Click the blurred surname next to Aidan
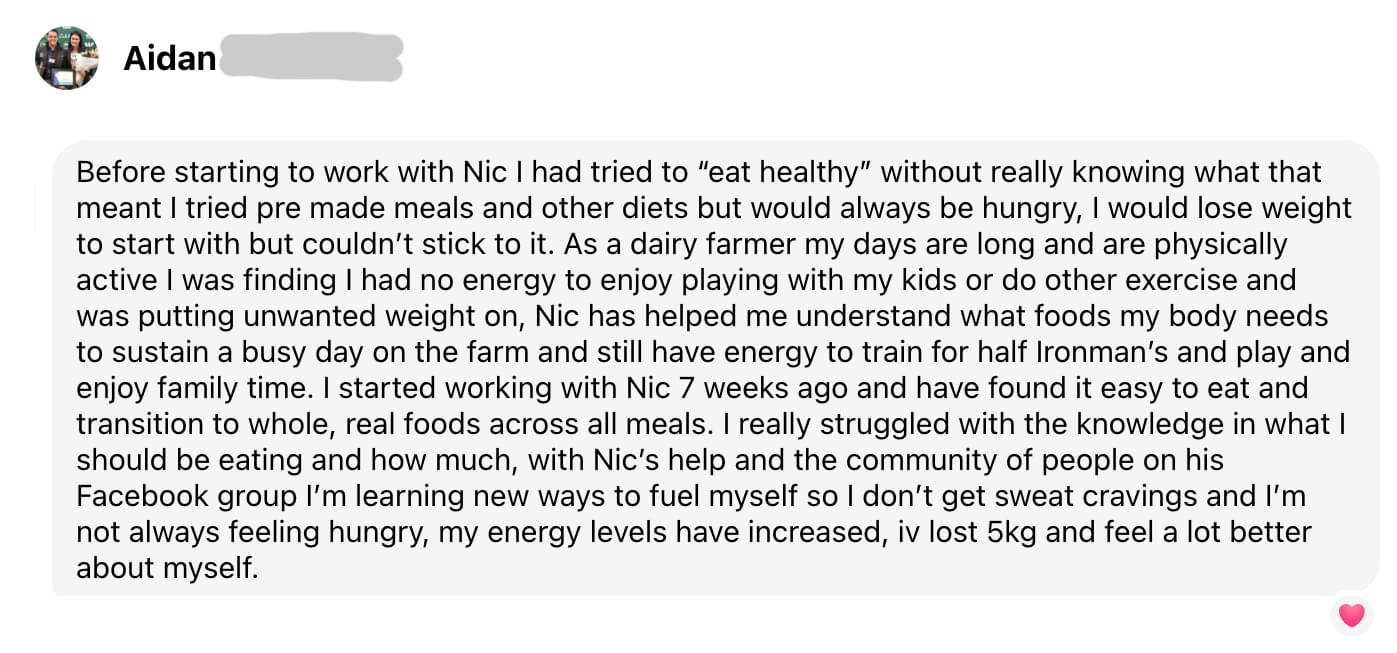The height and width of the screenshot is (653, 1397). point(311,58)
